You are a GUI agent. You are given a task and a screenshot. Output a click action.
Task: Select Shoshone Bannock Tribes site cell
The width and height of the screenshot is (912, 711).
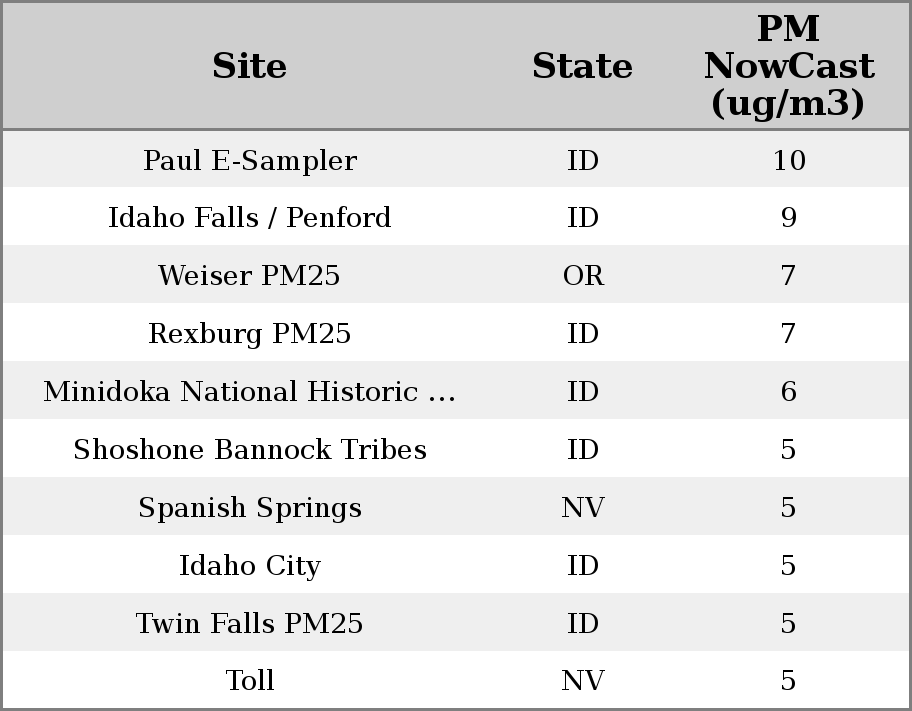pos(249,450)
